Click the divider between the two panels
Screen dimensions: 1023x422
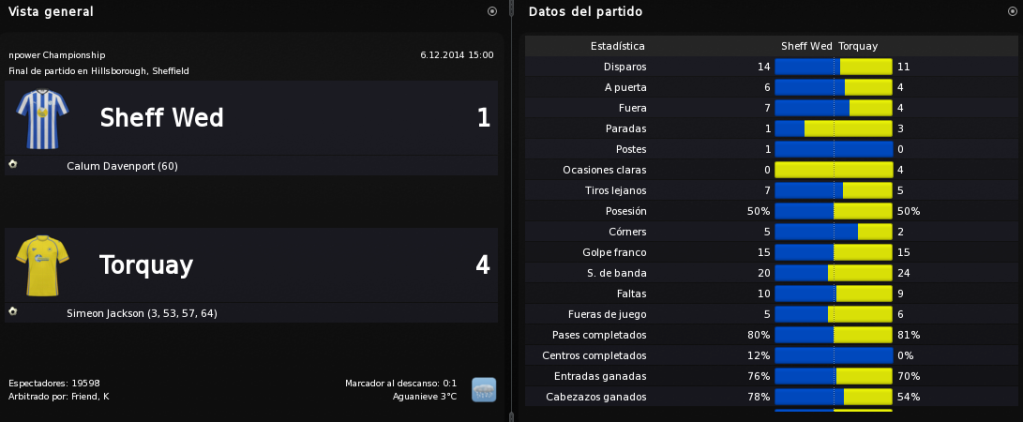tap(512, 211)
